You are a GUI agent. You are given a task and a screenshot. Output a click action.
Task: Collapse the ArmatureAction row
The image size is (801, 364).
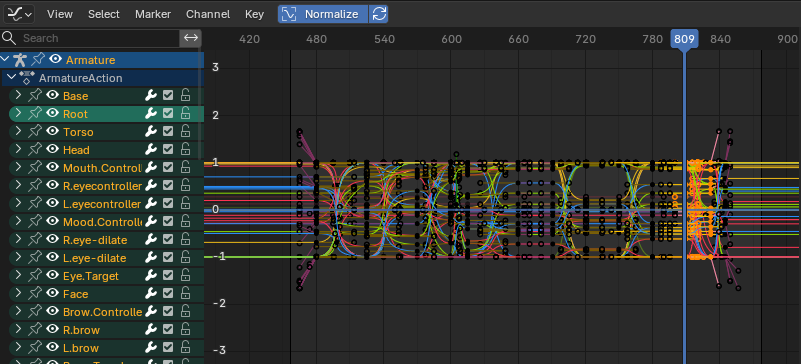(11, 78)
